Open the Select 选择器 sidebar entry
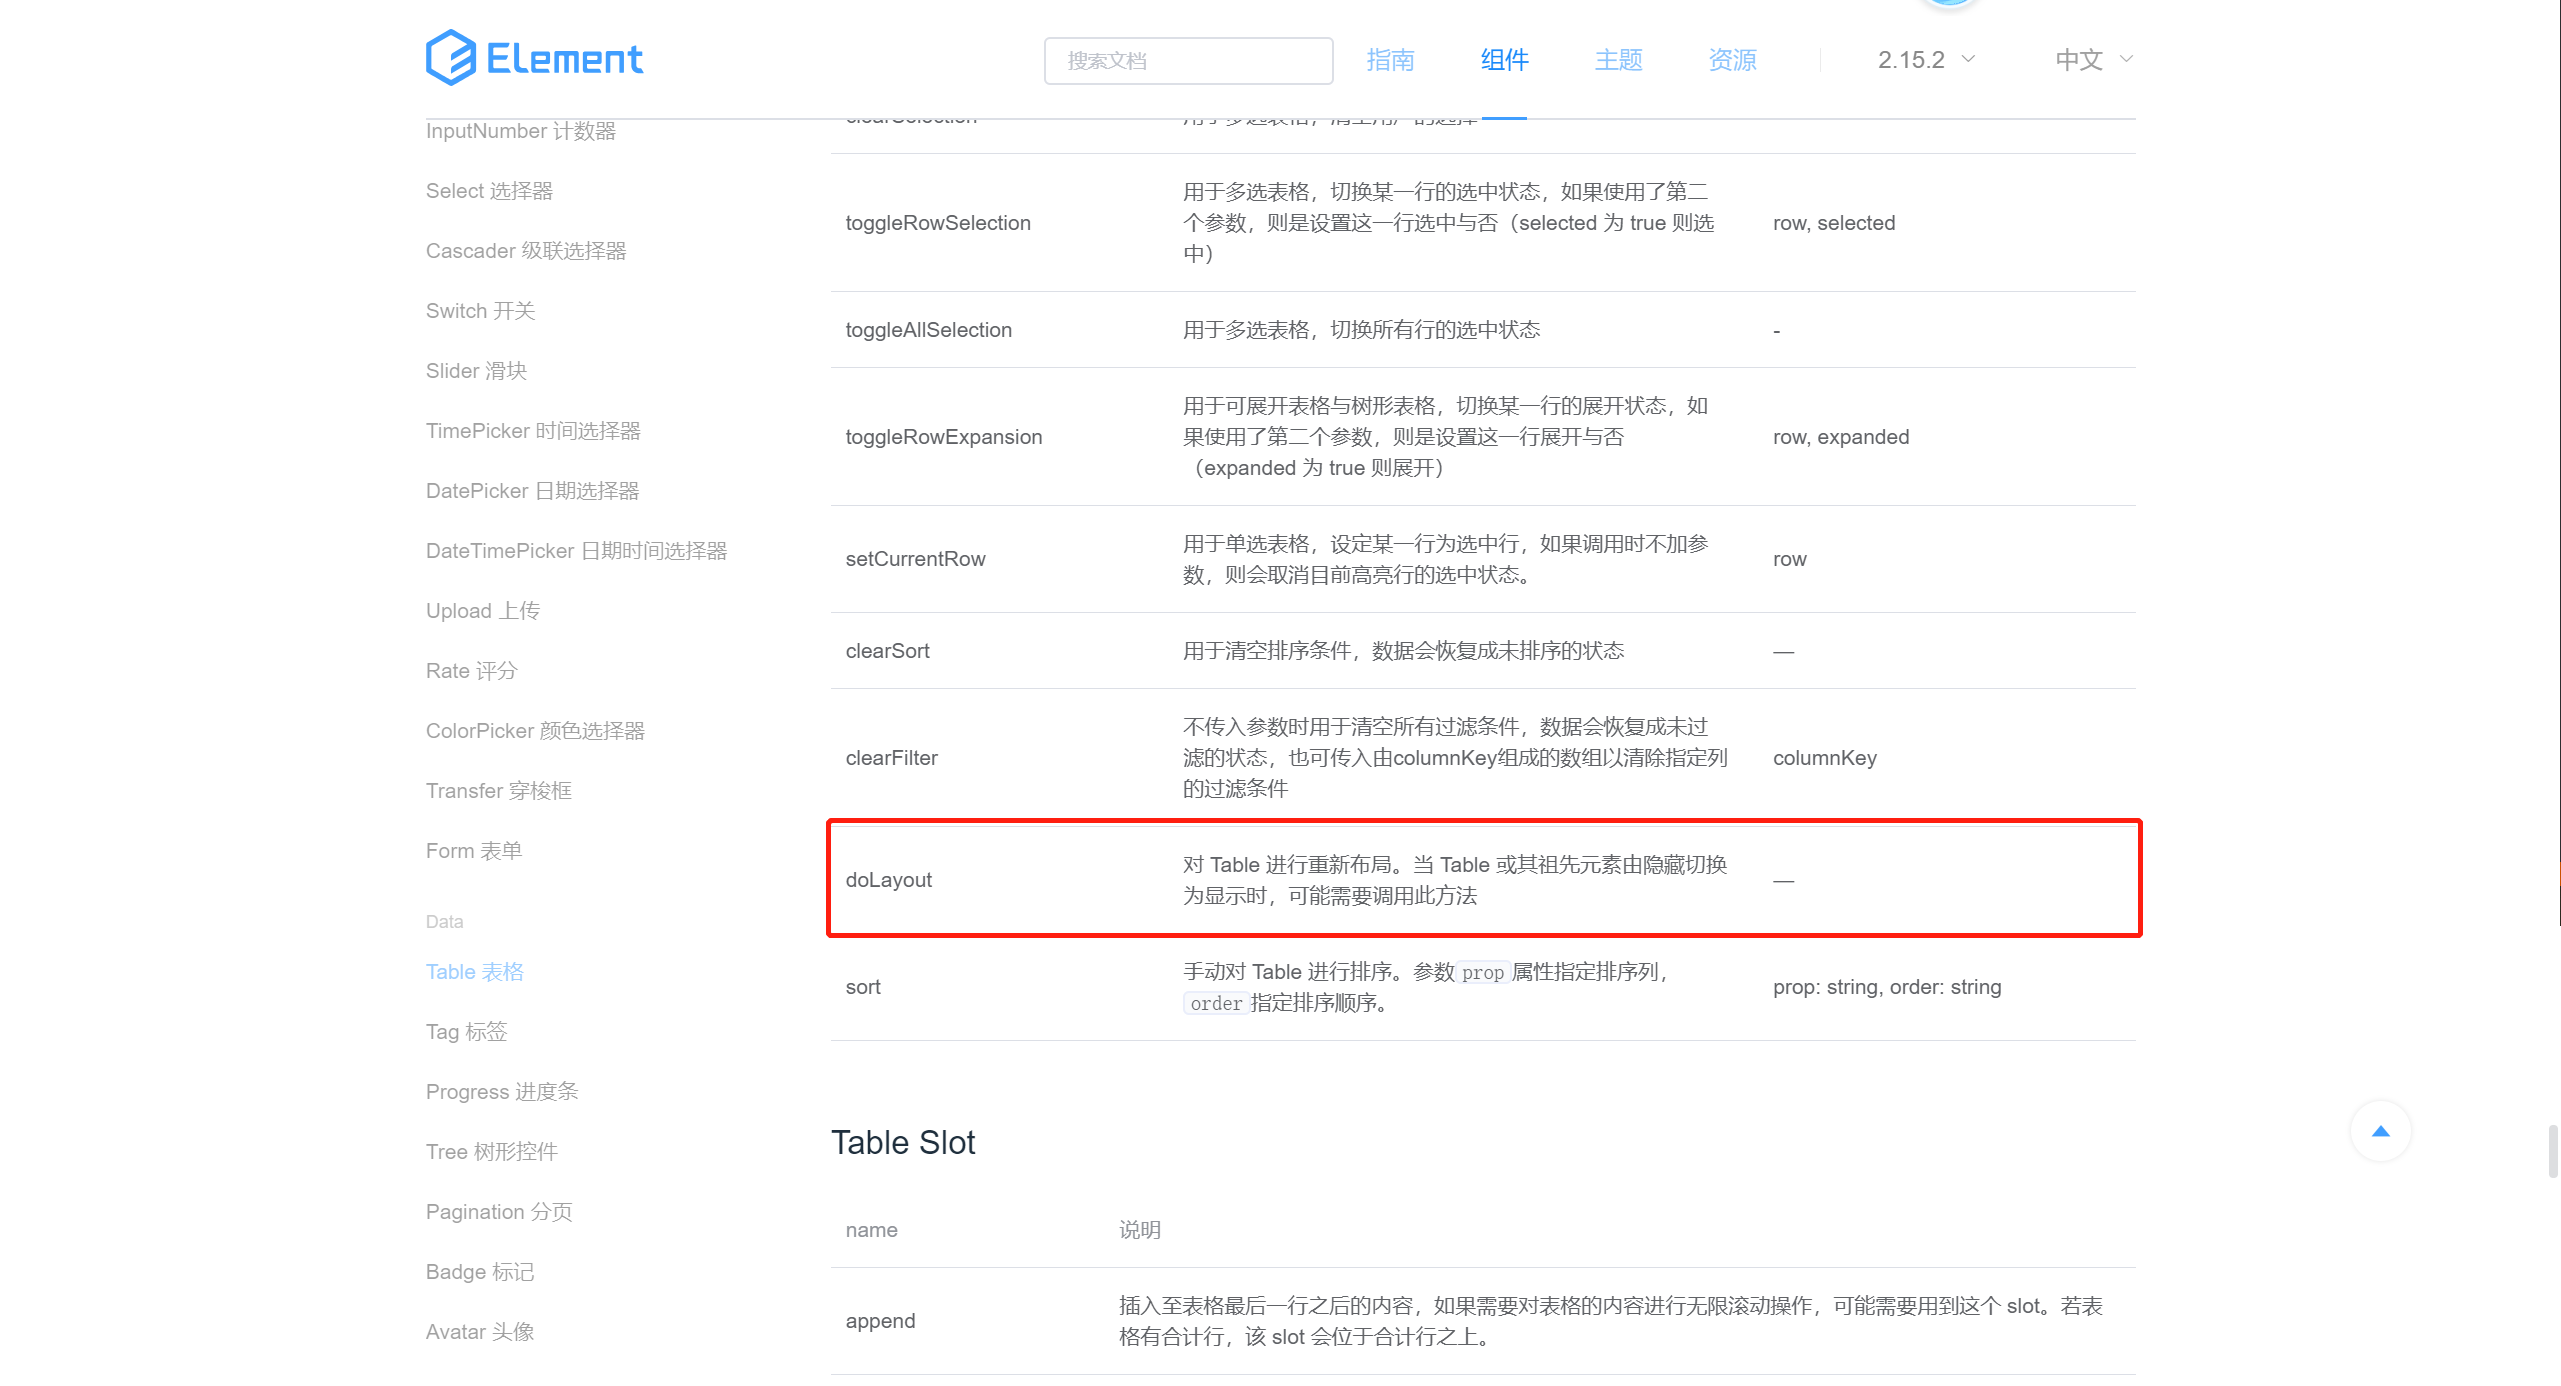This screenshot has height=1386, width=2561. point(490,190)
